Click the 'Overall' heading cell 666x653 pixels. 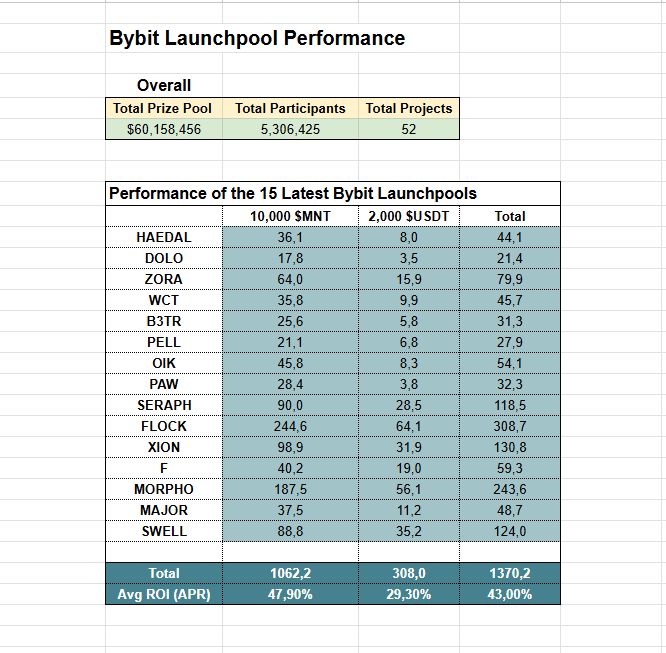(164, 85)
